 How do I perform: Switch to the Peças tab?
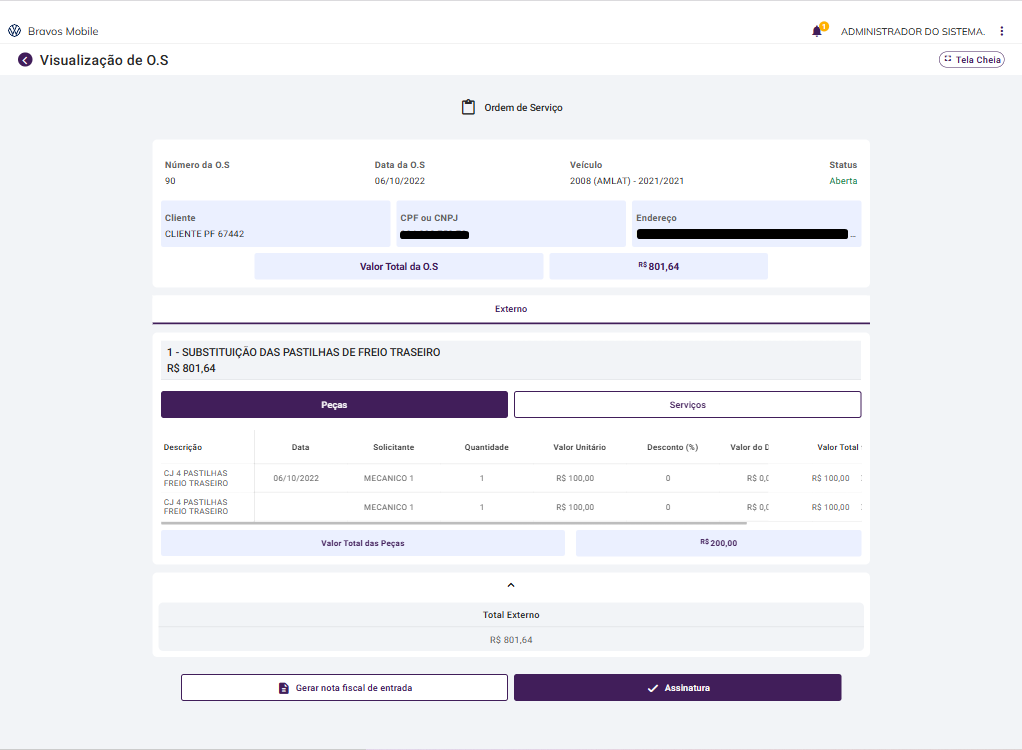coord(334,404)
